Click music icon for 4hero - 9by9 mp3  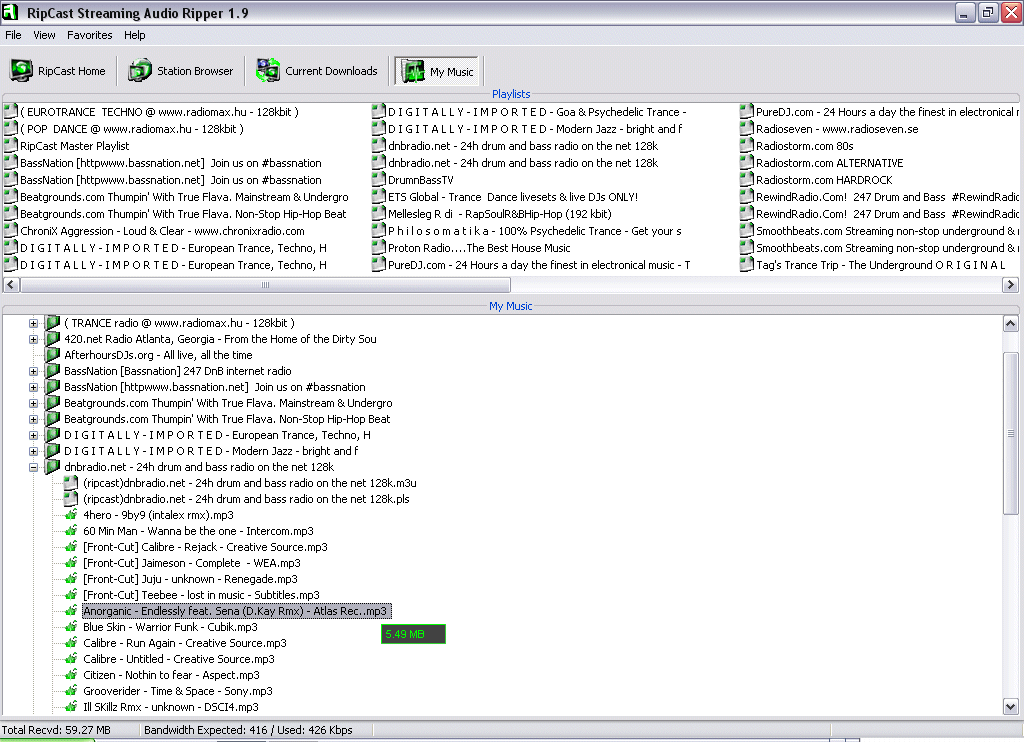[x=71, y=514]
